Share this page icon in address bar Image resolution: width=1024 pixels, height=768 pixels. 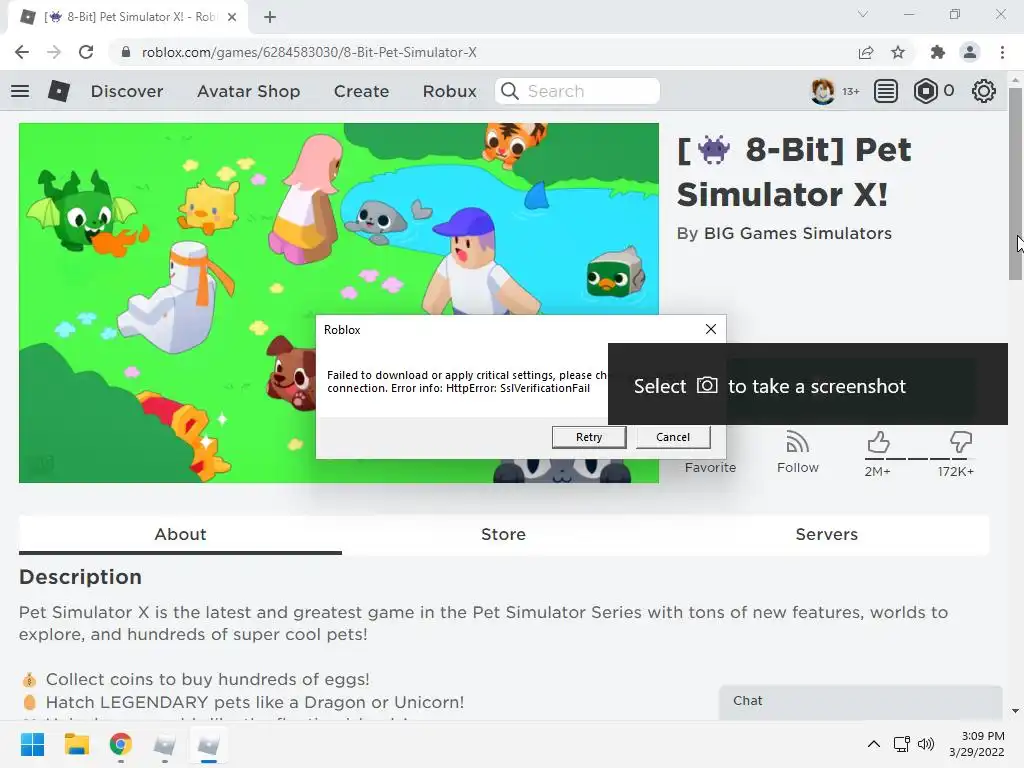coord(866,52)
